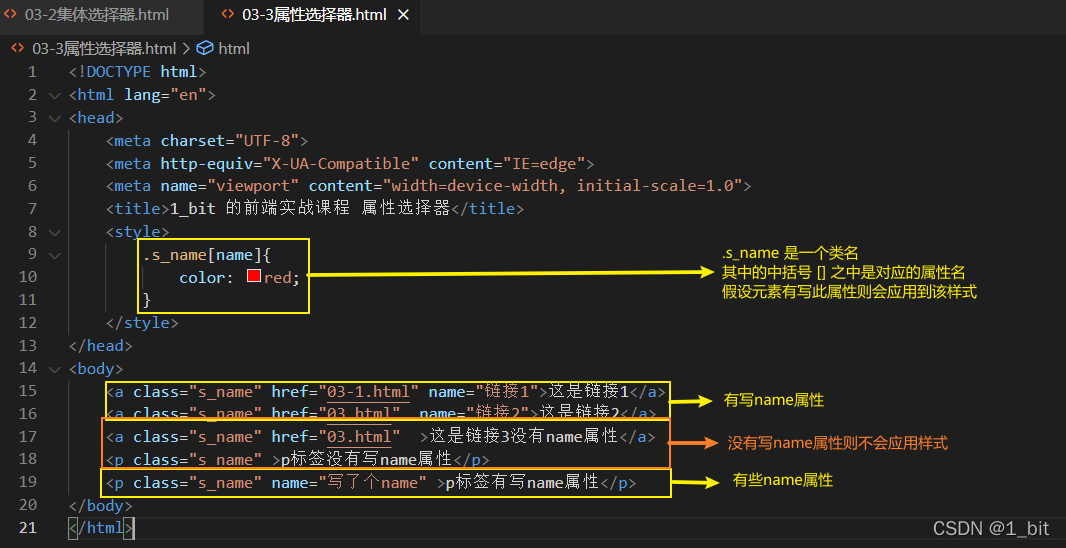Click the <!DOCTYPE html> declaration text
Image resolution: width=1066 pixels, height=548 pixels.
click(137, 72)
